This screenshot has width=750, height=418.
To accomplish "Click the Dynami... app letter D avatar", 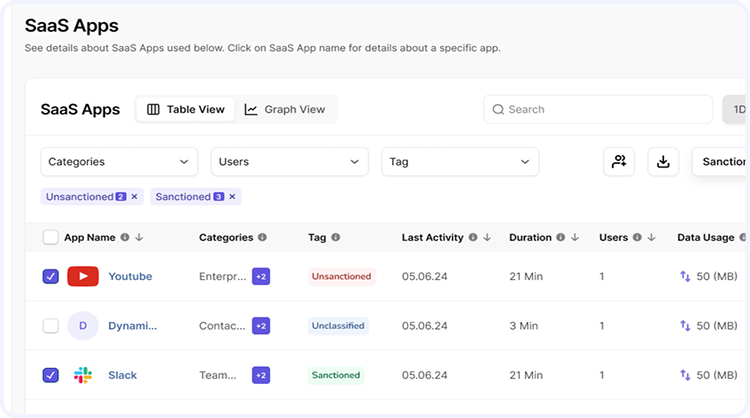I will (x=83, y=326).
